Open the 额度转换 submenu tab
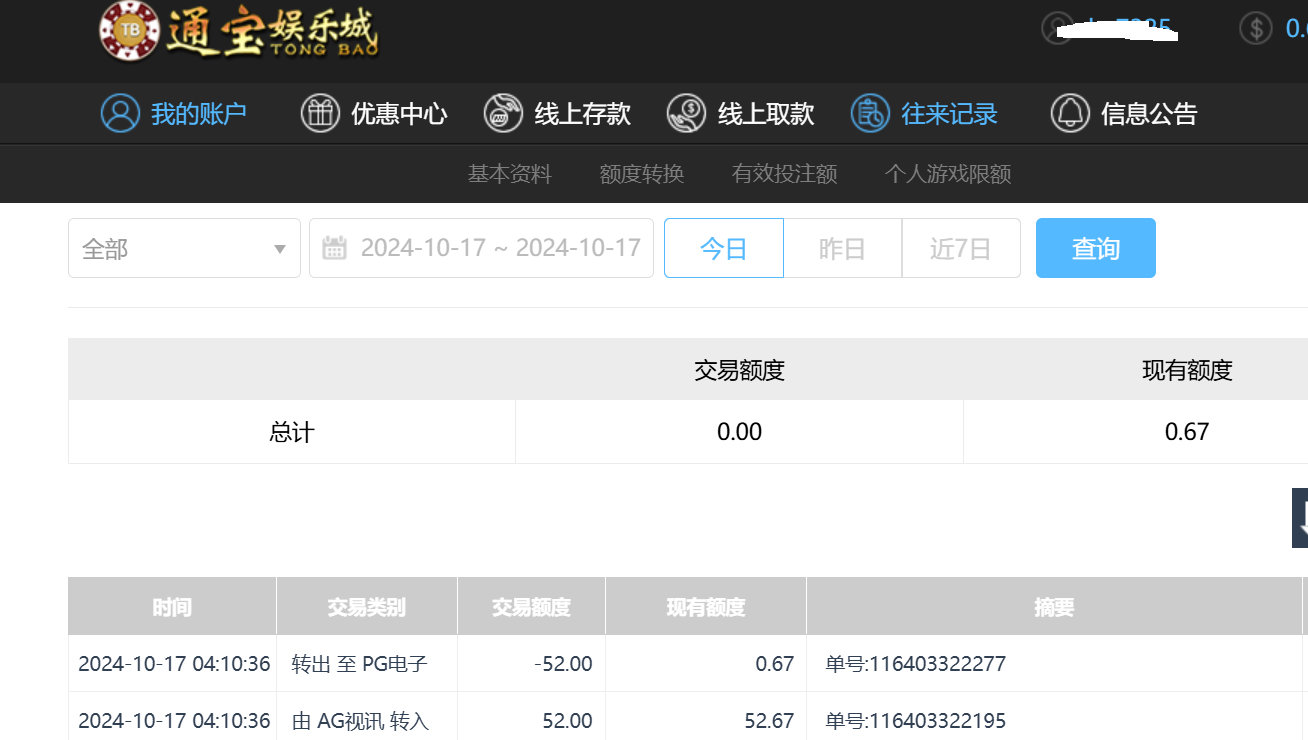The height and width of the screenshot is (740, 1308). (642, 174)
